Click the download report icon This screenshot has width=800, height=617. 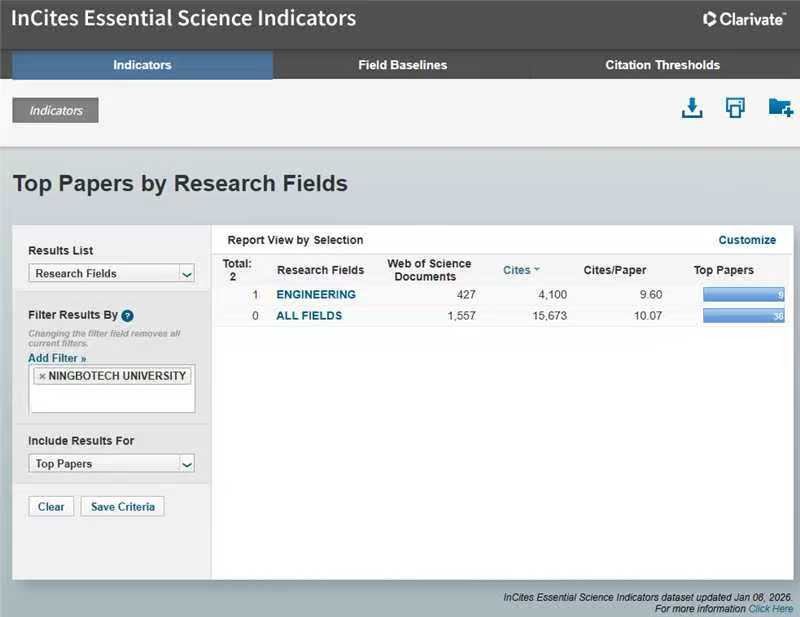click(x=692, y=108)
